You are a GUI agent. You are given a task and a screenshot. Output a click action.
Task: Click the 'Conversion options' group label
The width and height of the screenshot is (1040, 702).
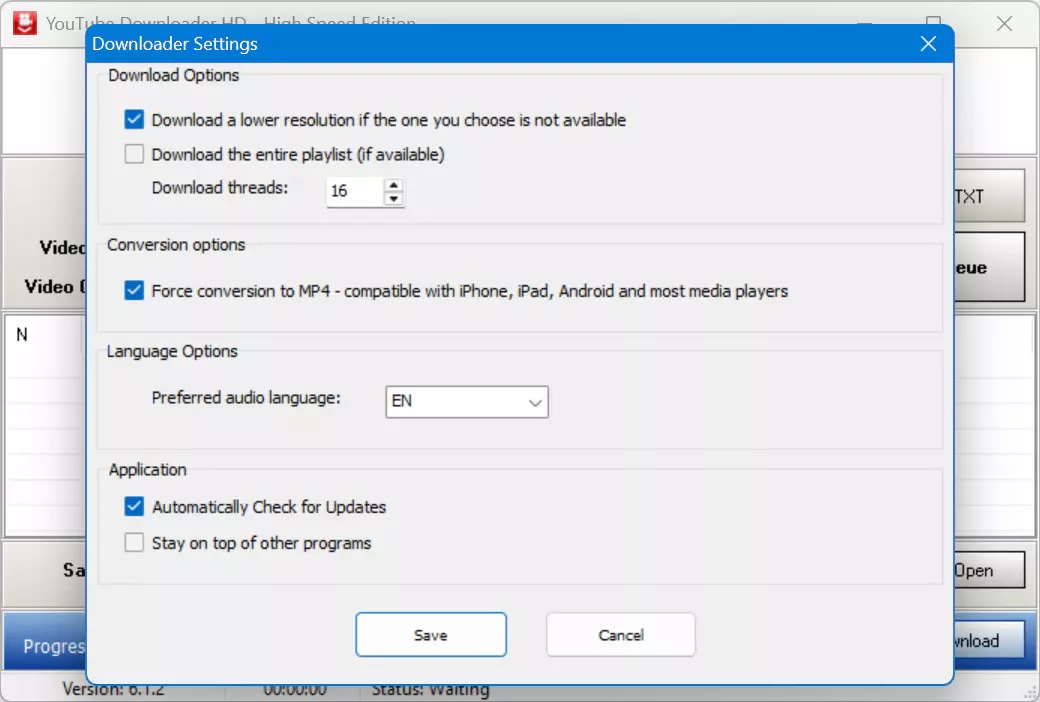176,245
